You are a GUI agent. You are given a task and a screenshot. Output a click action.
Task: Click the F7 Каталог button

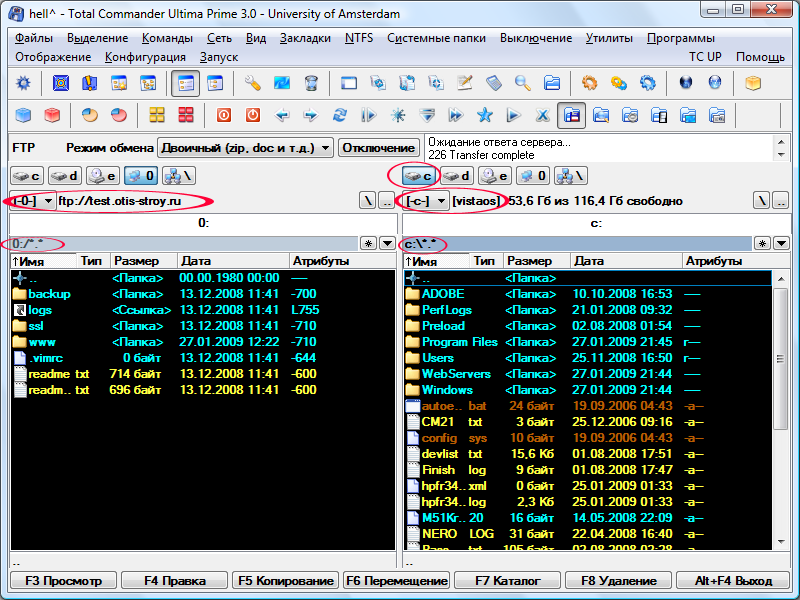[x=508, y=581]
